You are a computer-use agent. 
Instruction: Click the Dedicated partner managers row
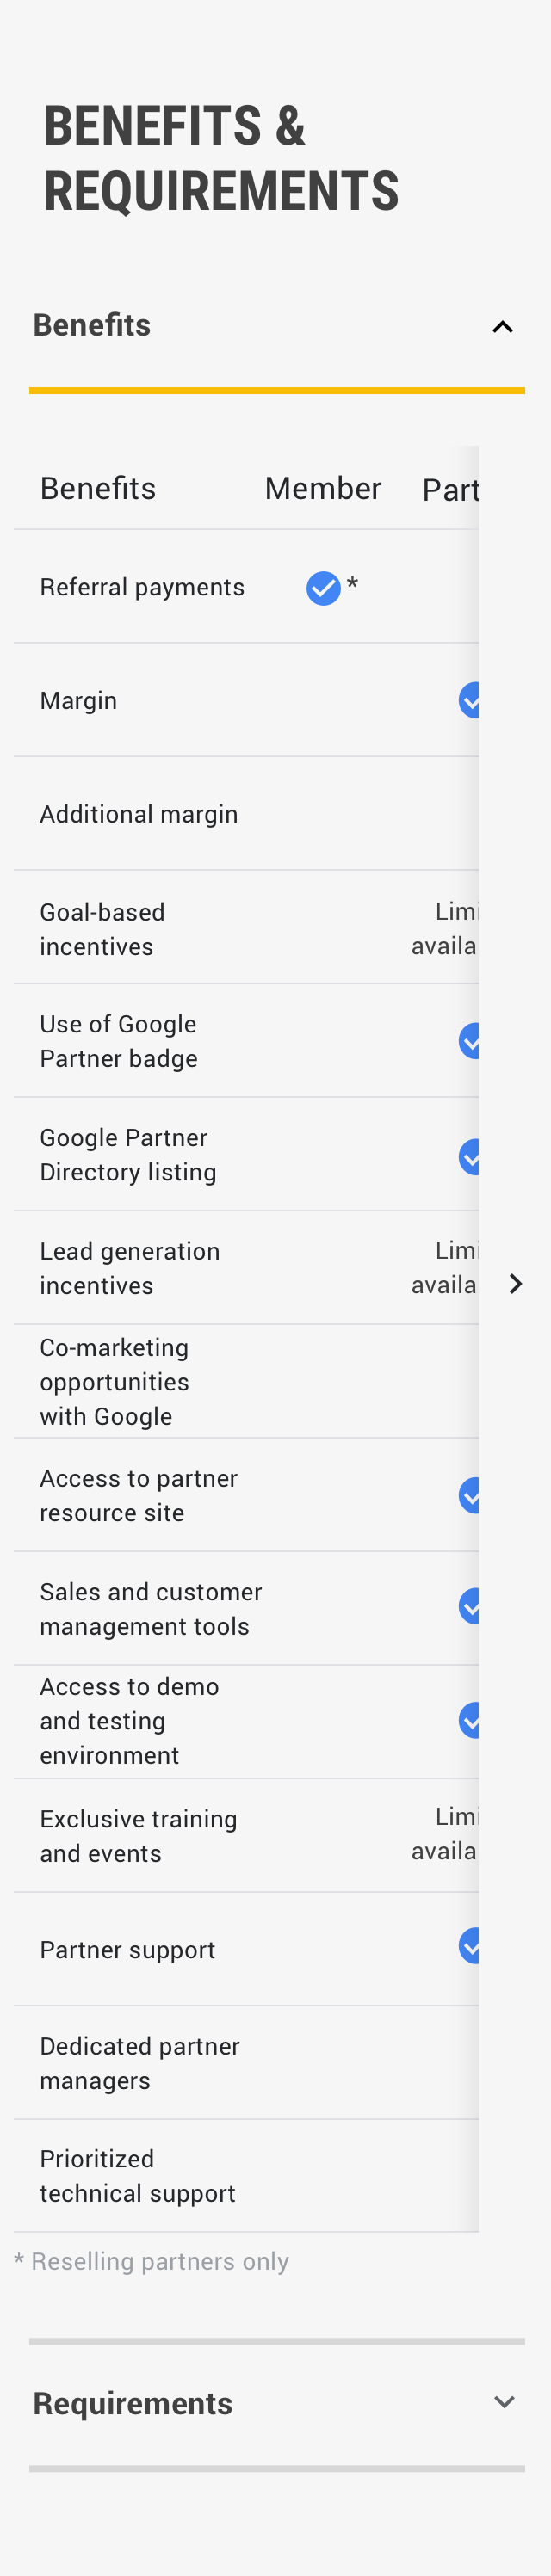coord(140,2063)
